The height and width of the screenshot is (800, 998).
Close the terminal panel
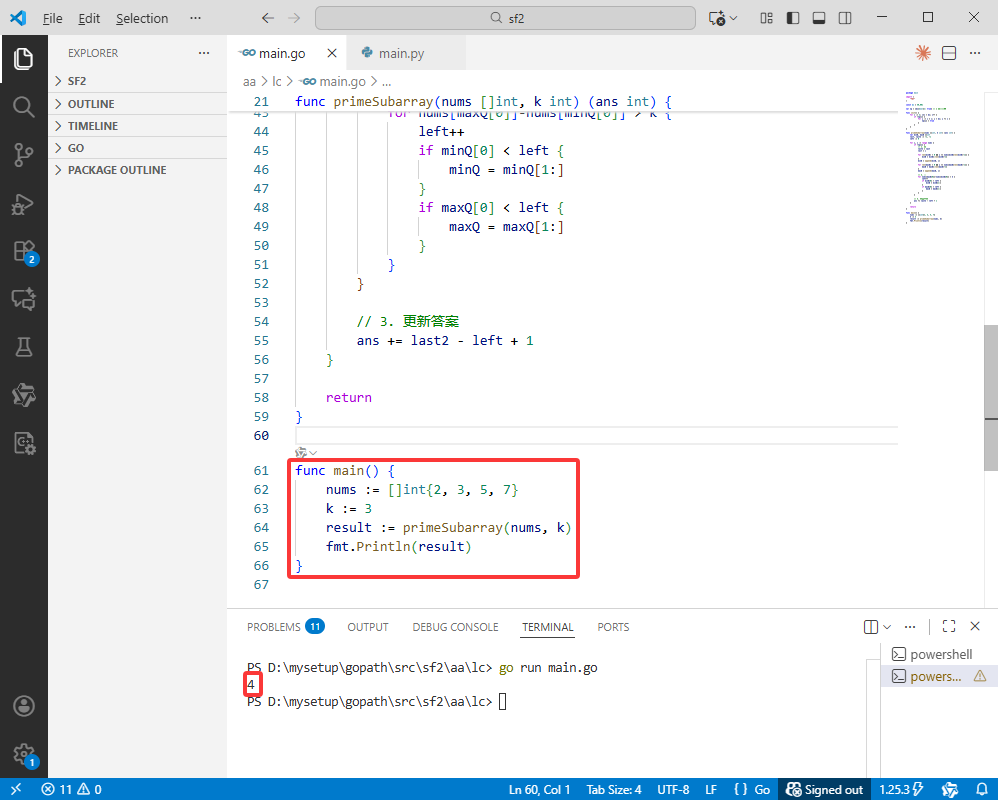(x=975, y=626)
